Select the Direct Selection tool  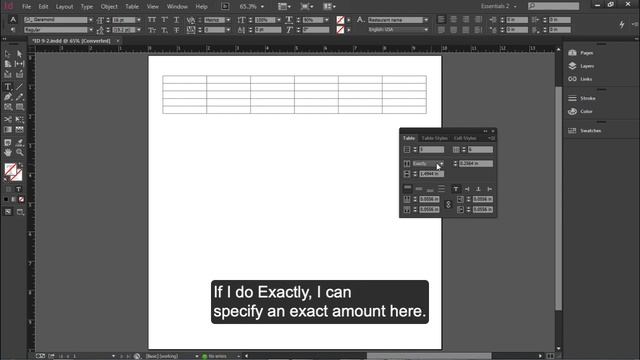19,54
